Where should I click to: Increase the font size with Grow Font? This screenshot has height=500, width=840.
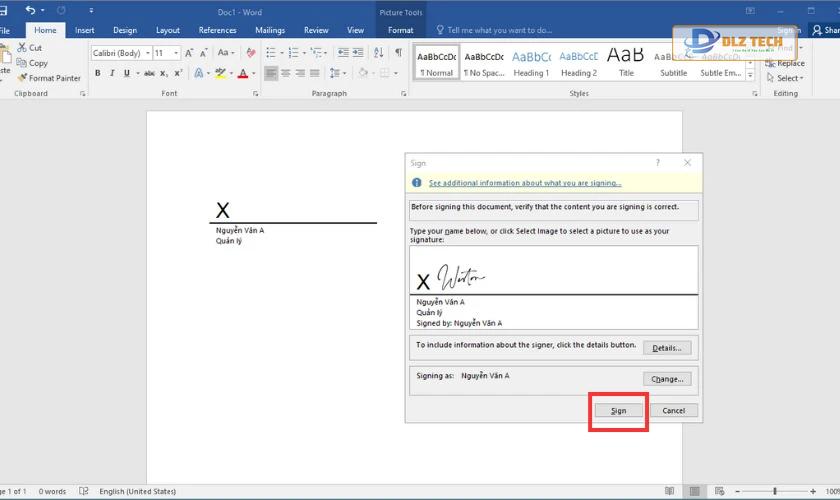(x=189, y=53)
